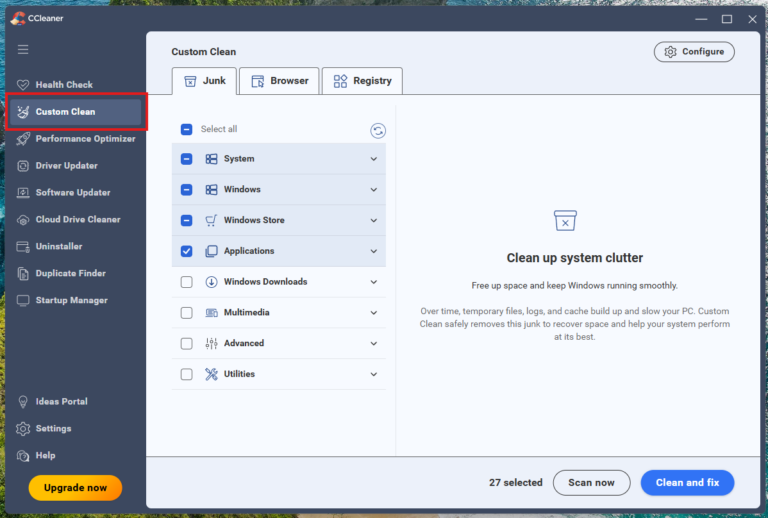
Task: Minimize the CCleaner window
Action: click(701, 19)
